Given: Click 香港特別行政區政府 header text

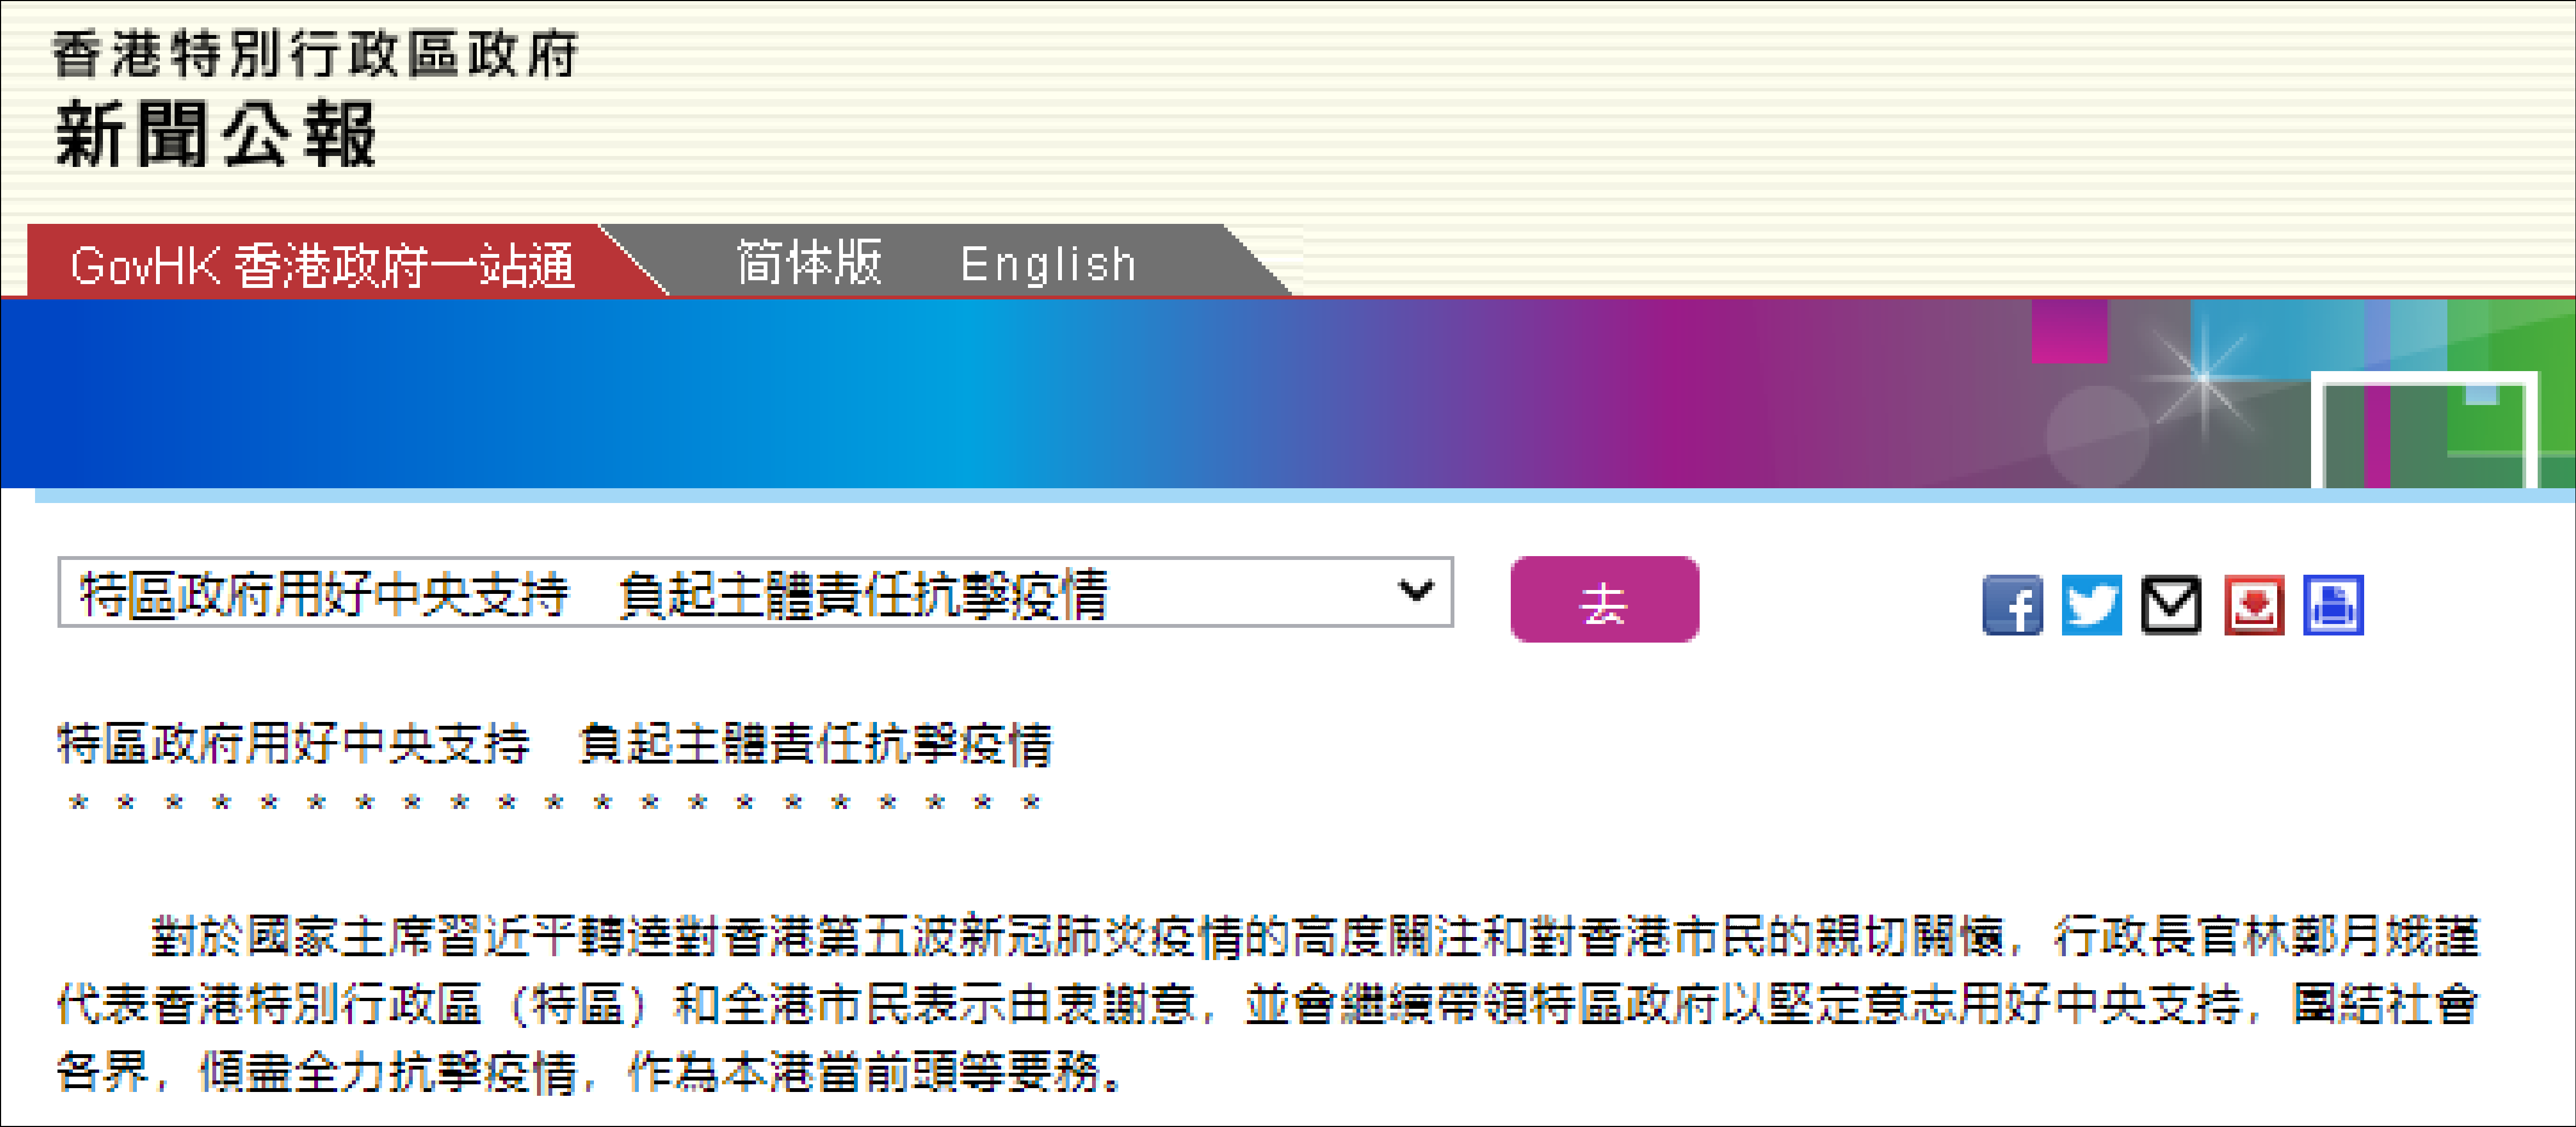Looking at the screenshot, I should 315,54.
